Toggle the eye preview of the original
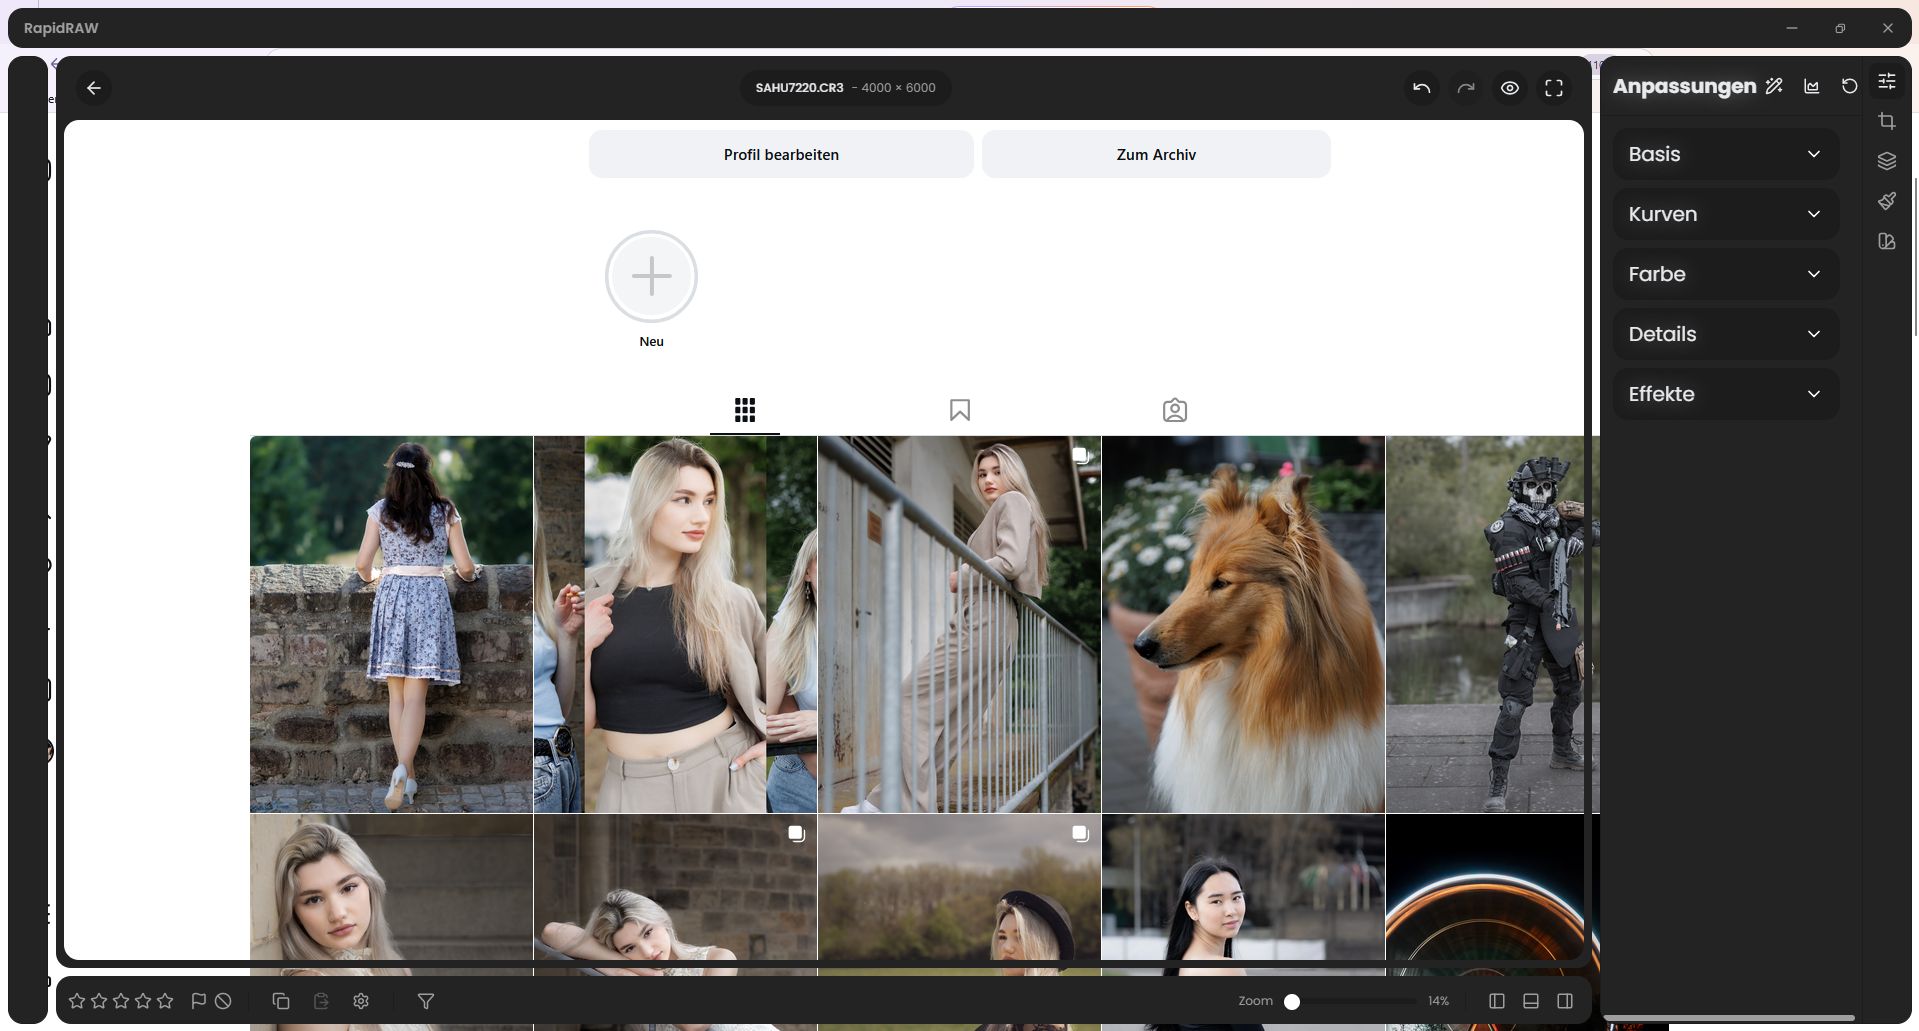Viewport: 1919px width, 1031px height. (x=1509, y=88)
